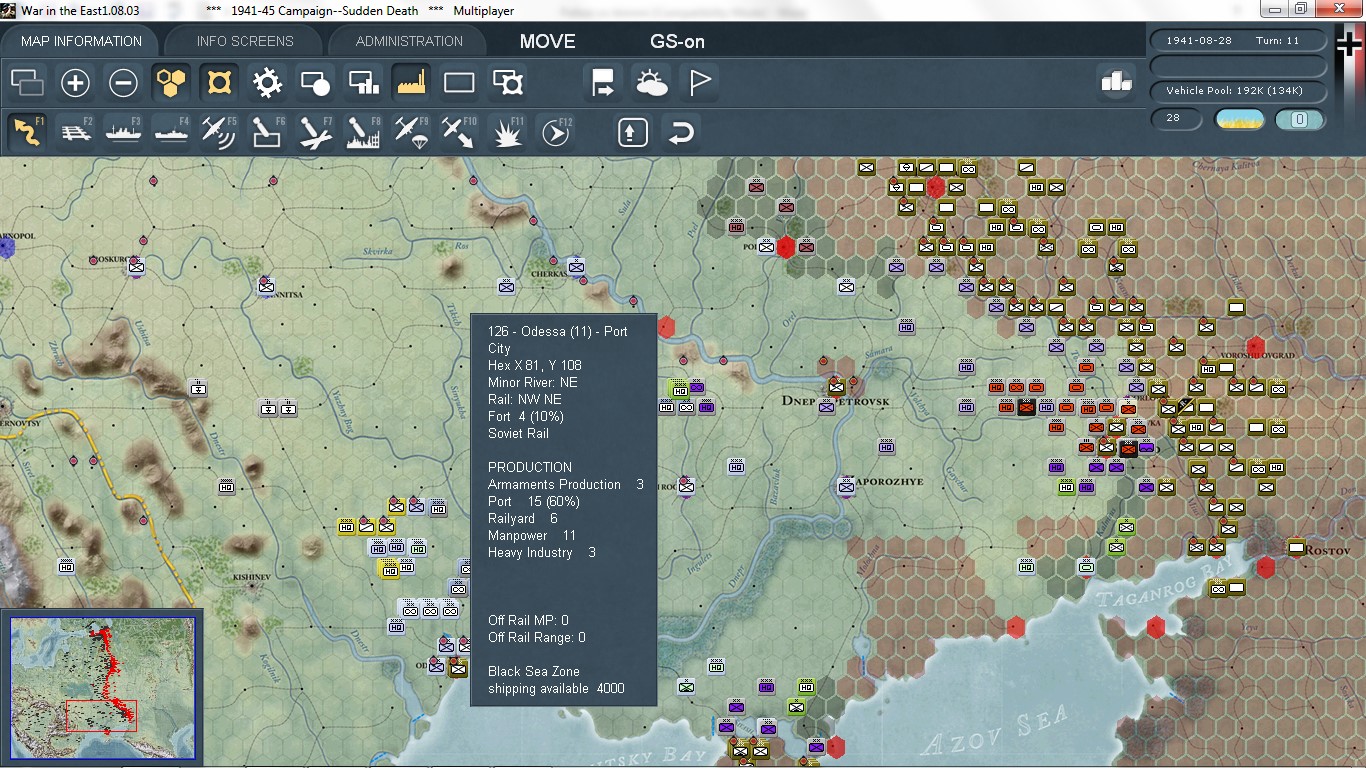Activate the F11 explosion attack mode
This screenshot has width=1366, height=768.
point(507,132)
